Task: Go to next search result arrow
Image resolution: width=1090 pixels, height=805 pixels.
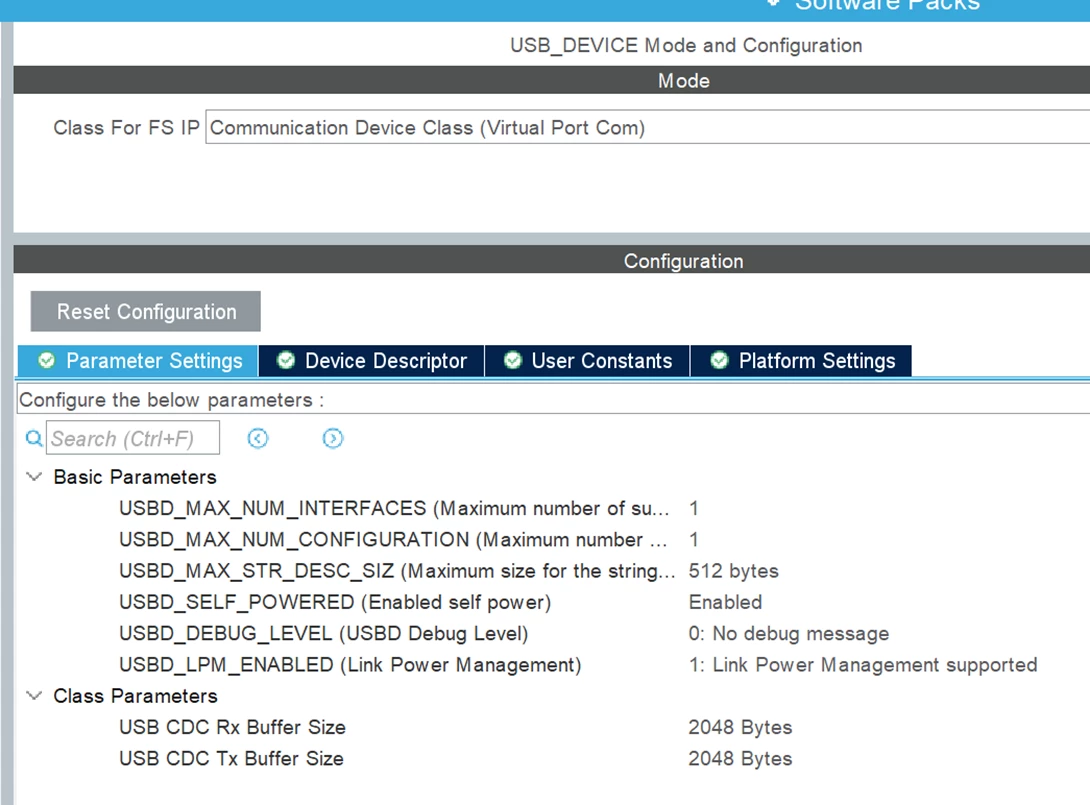Action: pyautogui.click(x=333, y=439)
